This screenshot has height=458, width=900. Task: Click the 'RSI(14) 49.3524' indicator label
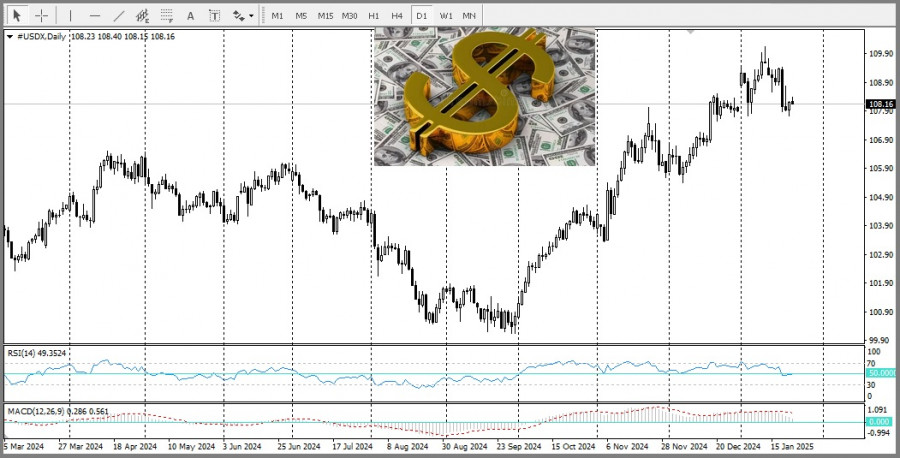[x=37, y=354]
